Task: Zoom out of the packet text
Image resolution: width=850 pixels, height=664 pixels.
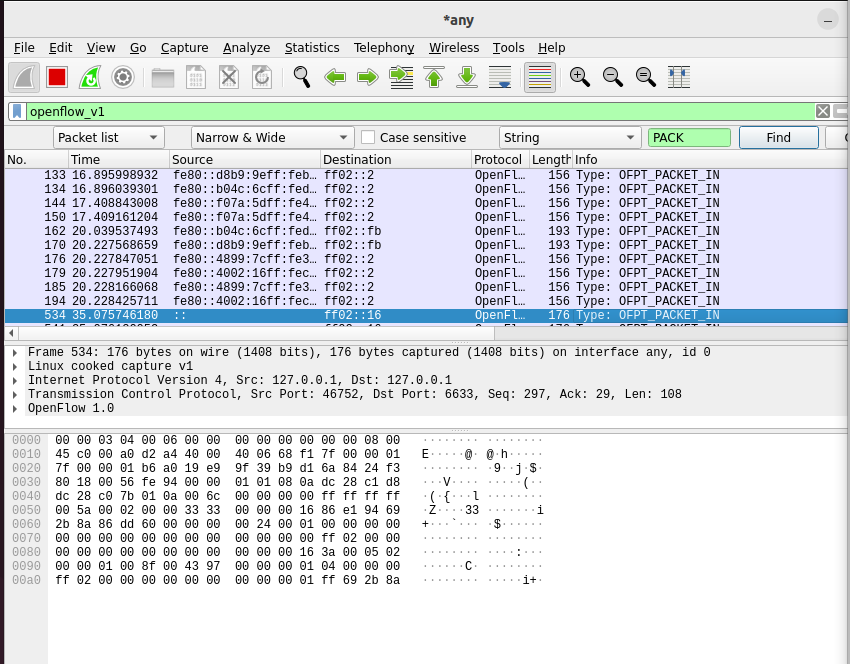Action: point(613,78)
